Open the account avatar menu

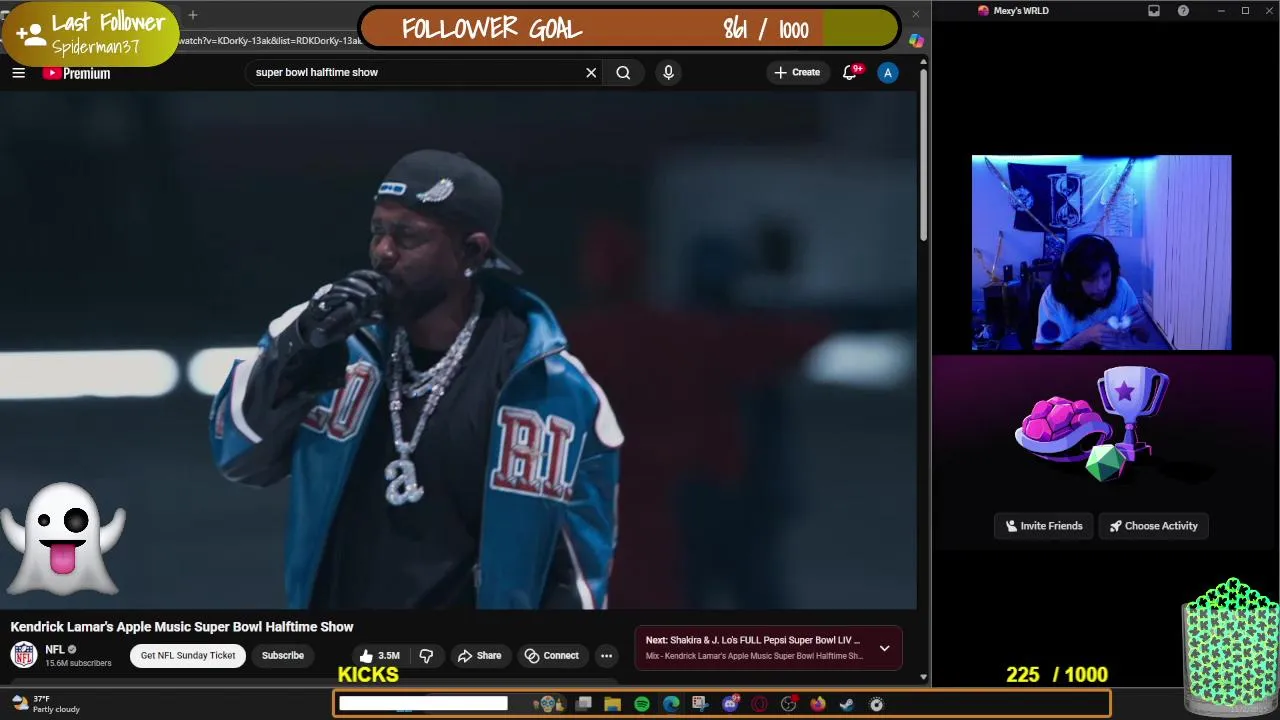point(887,72)
